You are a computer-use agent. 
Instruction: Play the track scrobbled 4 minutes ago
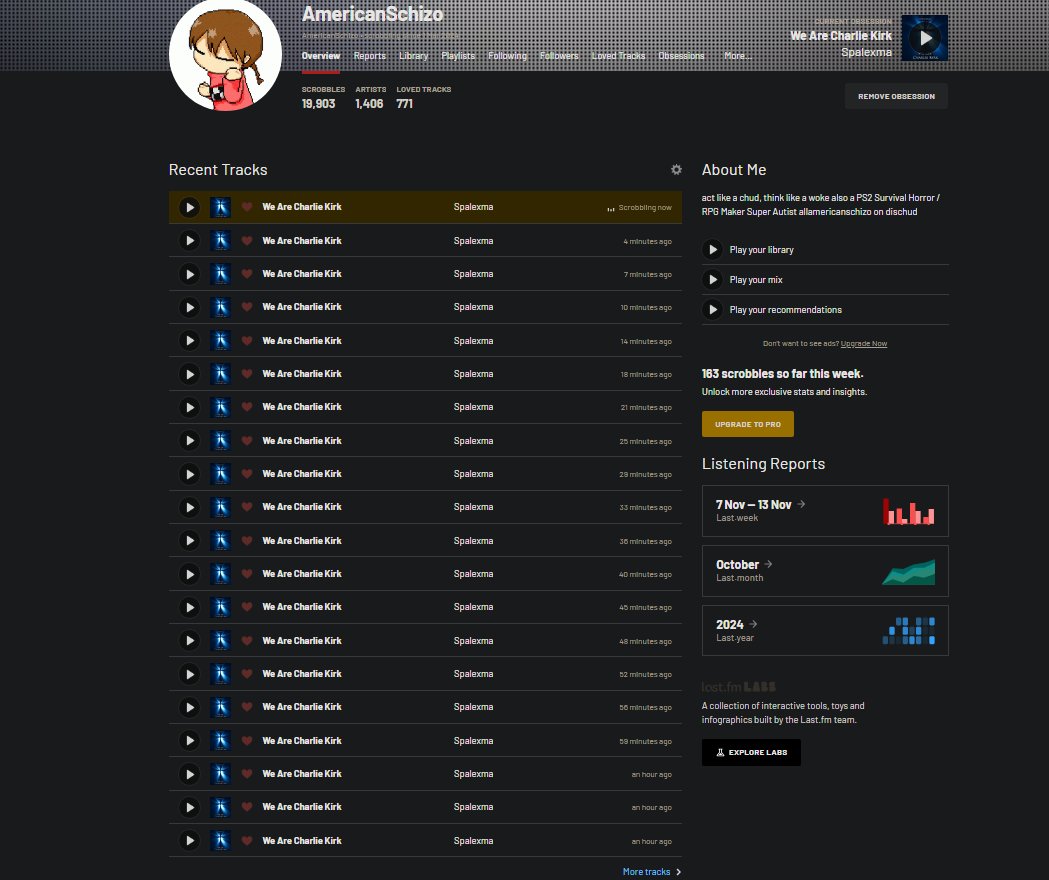[x=189, y=241]
